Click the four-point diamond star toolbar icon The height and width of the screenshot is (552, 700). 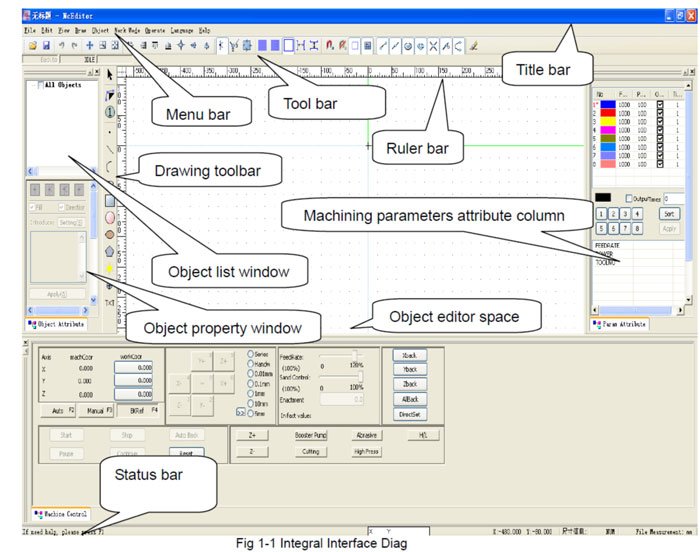coord(181,45)
